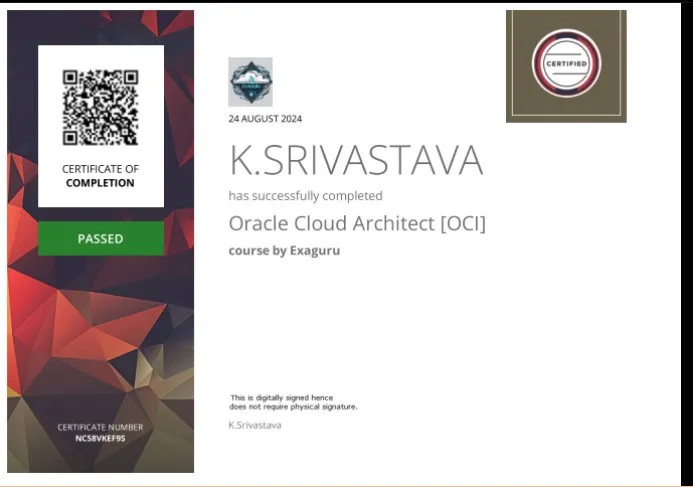Click the Exaguru logo above the date
693x487 pixels.
[250, 81]
